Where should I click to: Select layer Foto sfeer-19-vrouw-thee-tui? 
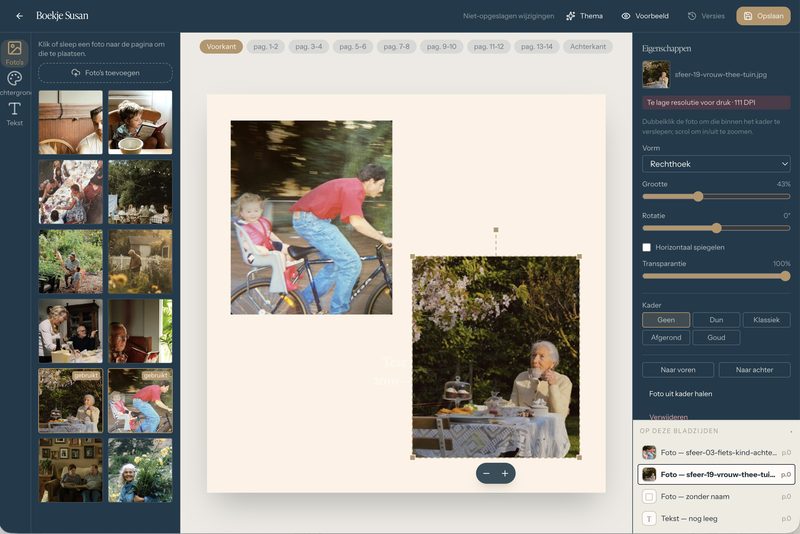point(716,474)
